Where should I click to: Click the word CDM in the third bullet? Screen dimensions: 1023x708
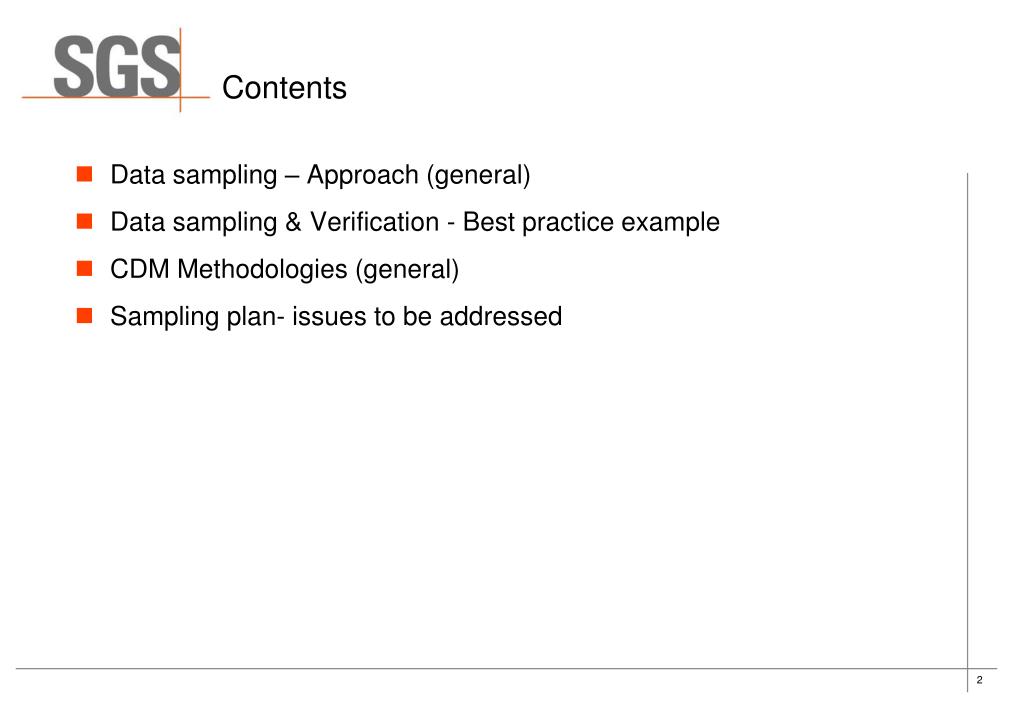(140, 269)
